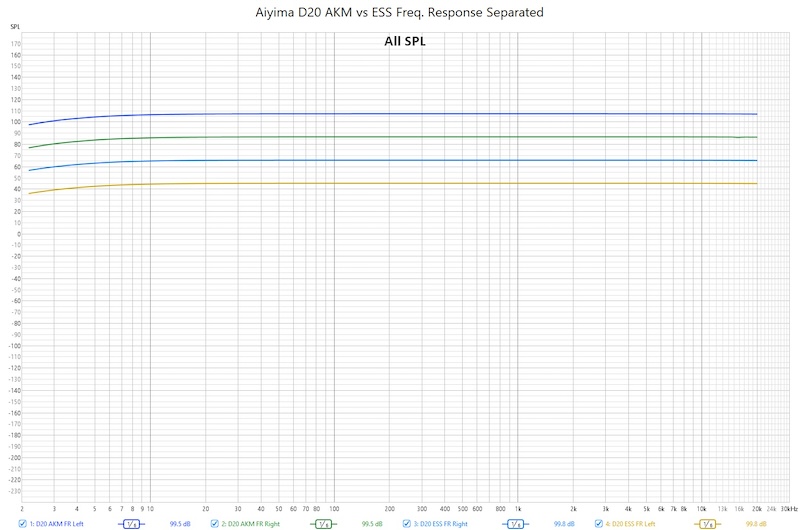Uncheck the D20 AKM FR Left trace checkbox

point(22,523)
